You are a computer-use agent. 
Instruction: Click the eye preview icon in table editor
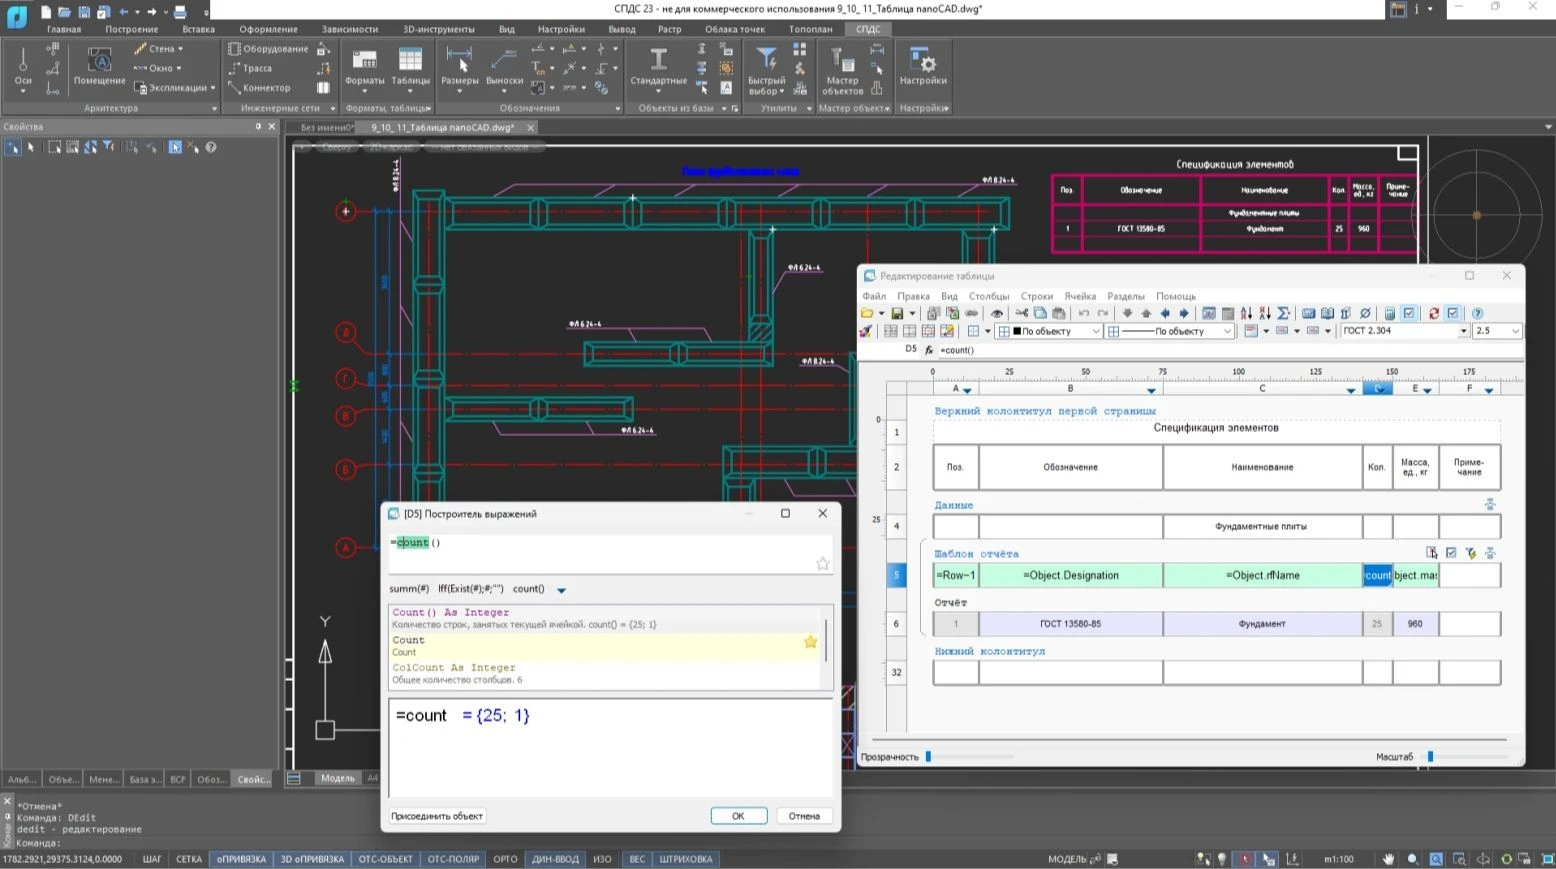coord(996,313)
